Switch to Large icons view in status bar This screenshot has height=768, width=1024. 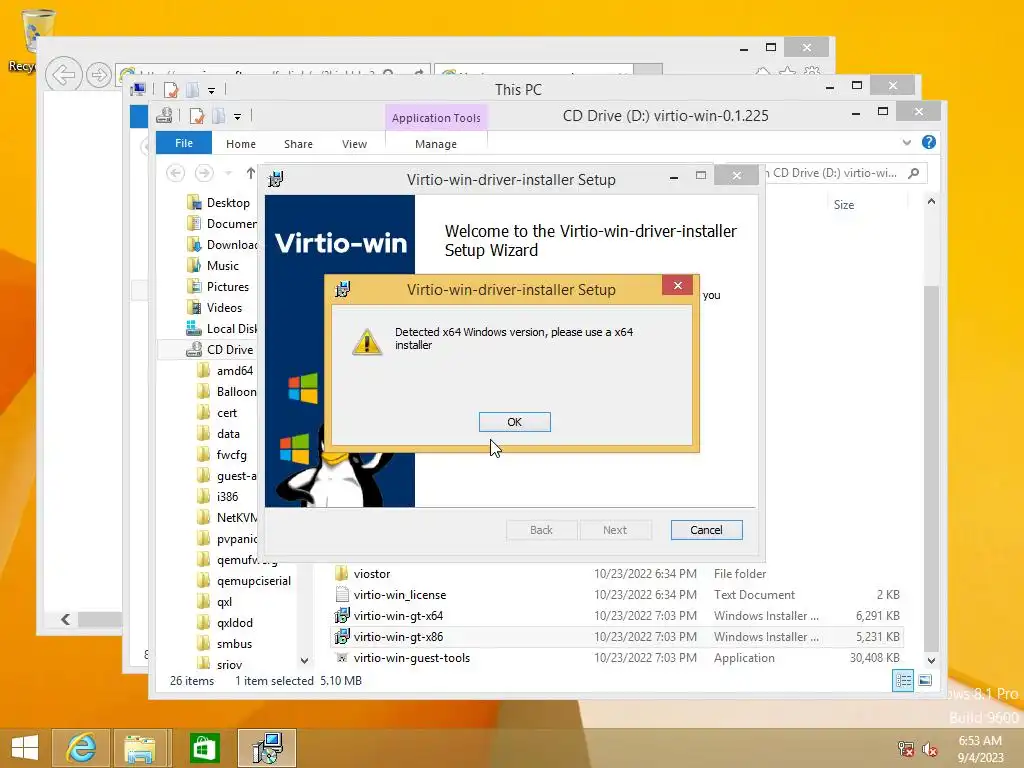tap(925, 680)
